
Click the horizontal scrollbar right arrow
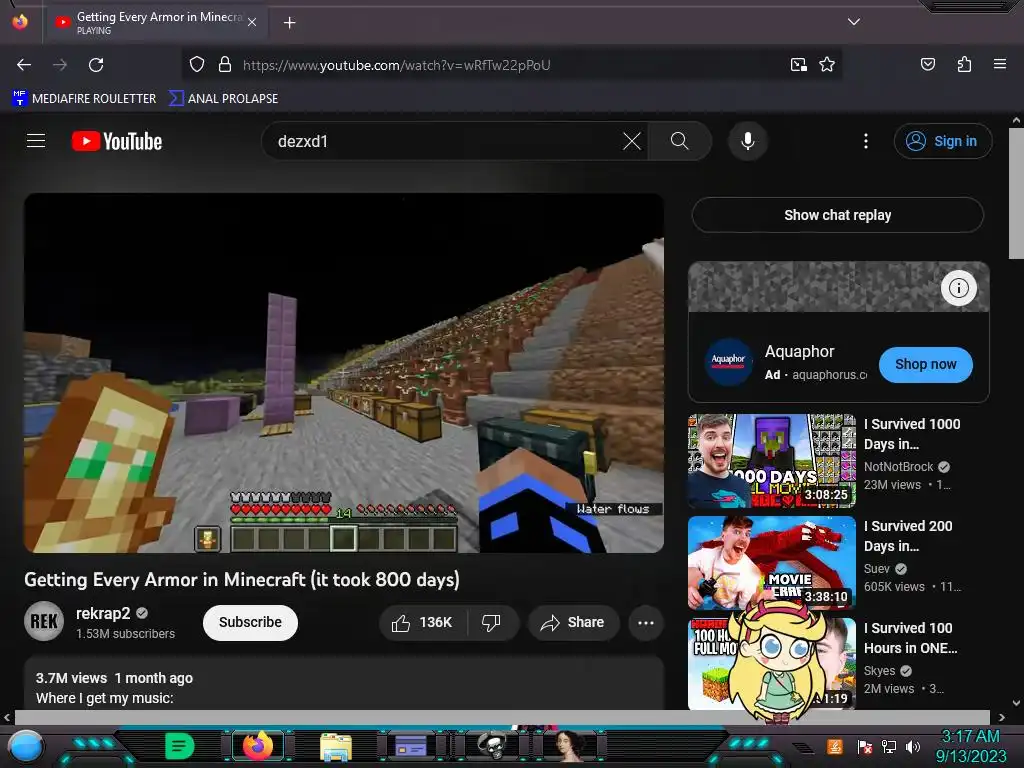(x=1001, y=717)
